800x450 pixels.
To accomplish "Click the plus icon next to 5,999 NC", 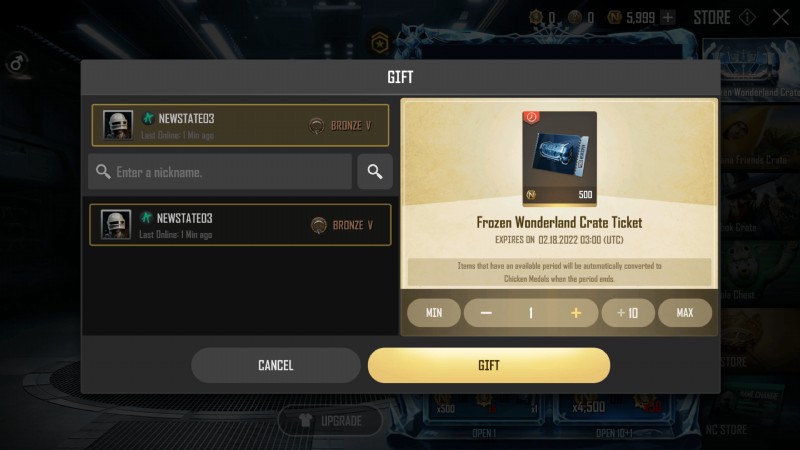I will 667,18.
